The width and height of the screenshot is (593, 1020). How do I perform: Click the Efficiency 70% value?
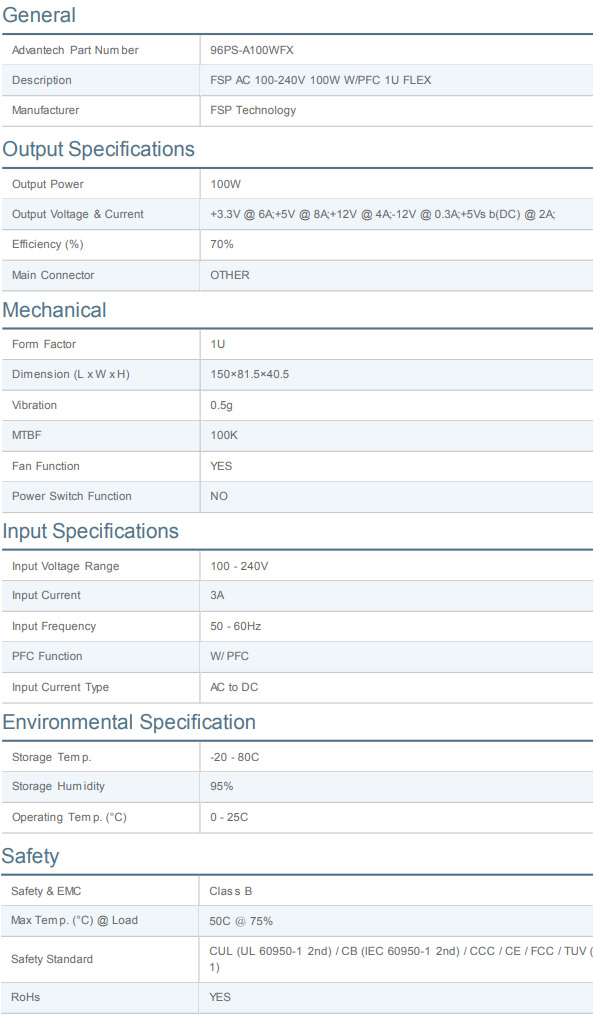tap(222, 244)
